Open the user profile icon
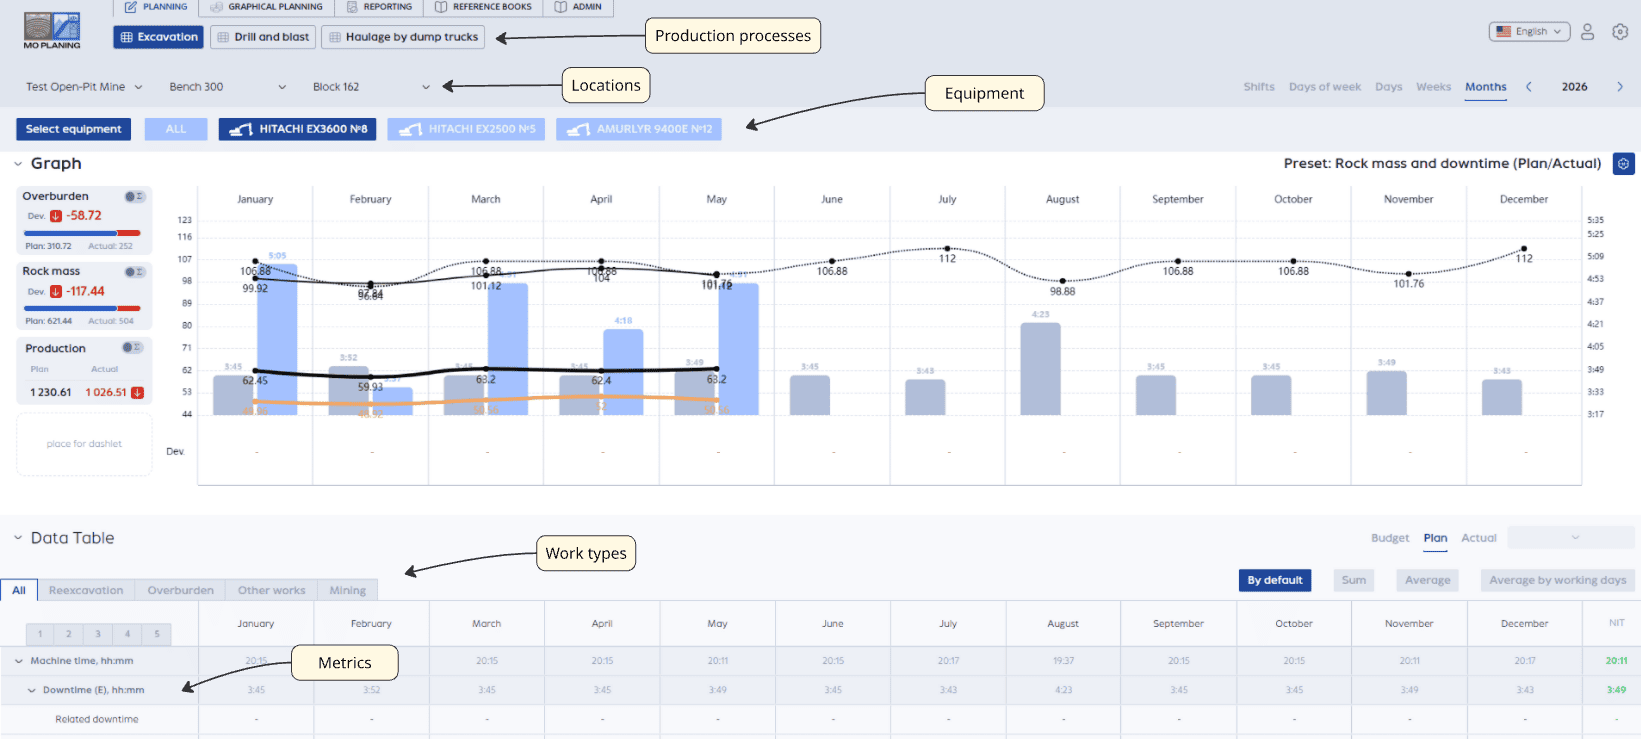 [x=1587, y=32]
